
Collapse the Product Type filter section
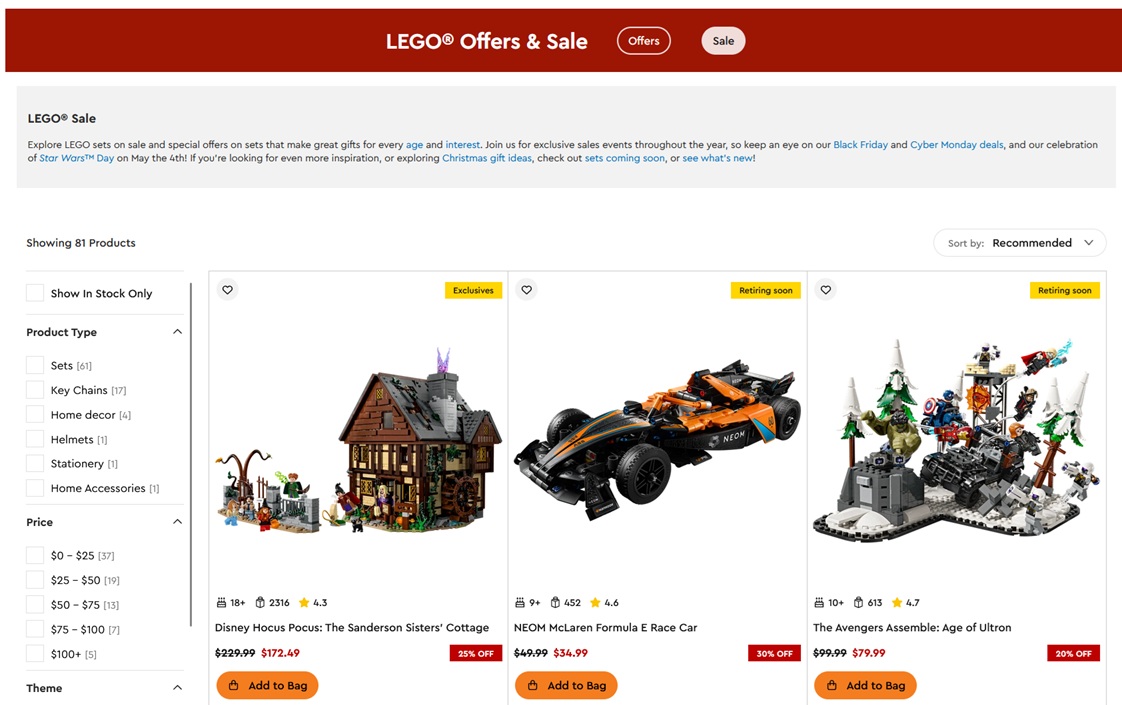coord(177,332)
